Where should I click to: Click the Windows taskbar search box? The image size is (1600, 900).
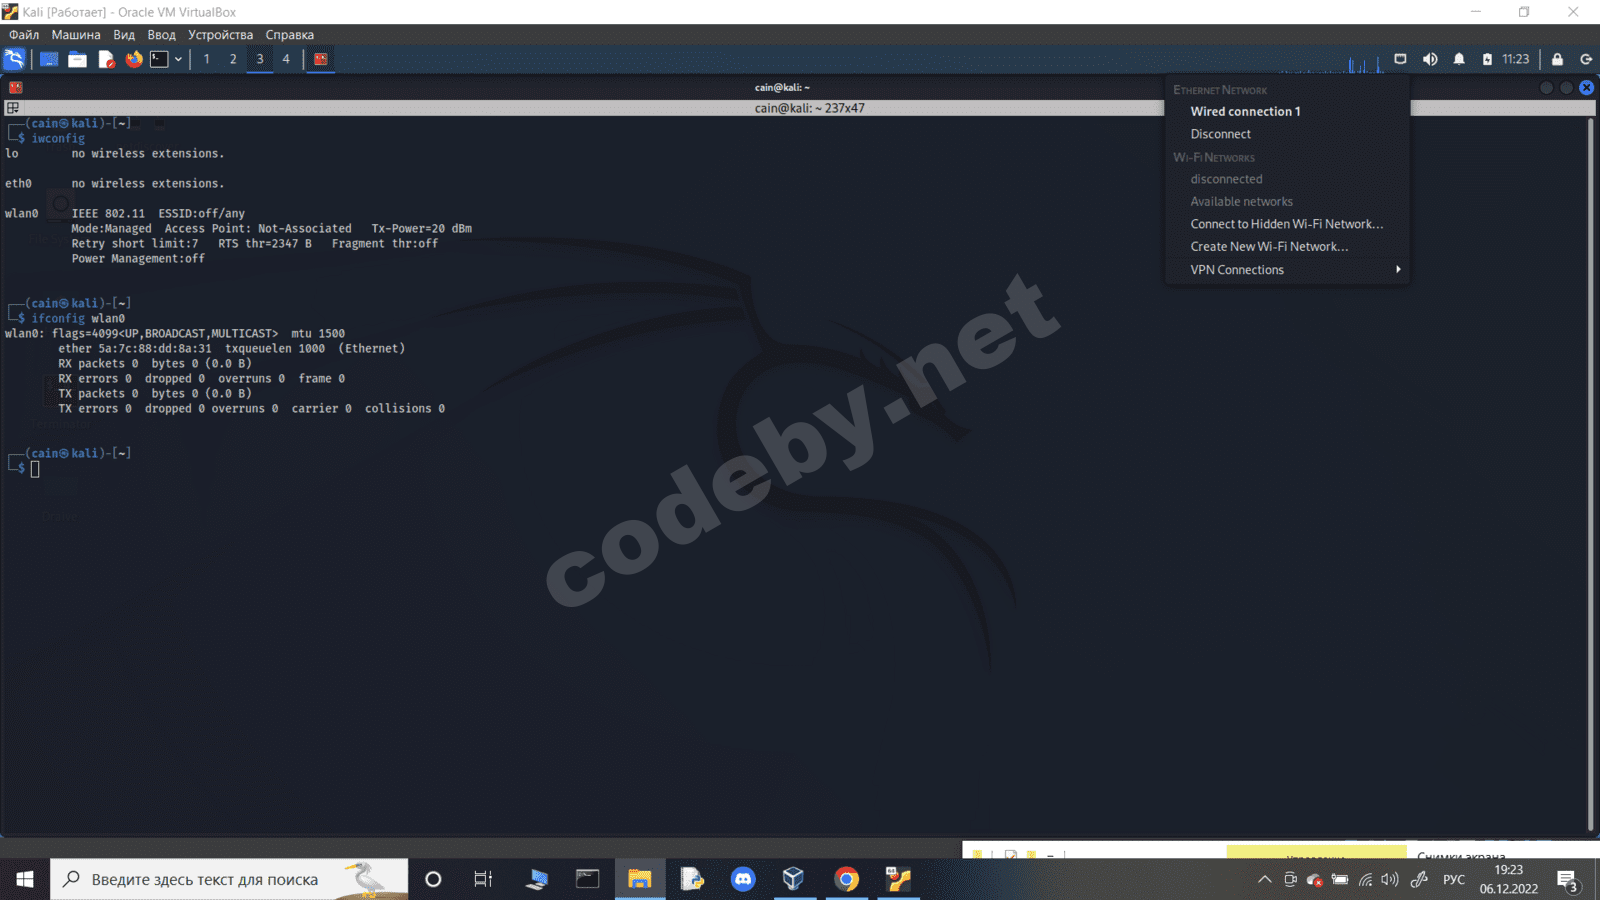229,879
